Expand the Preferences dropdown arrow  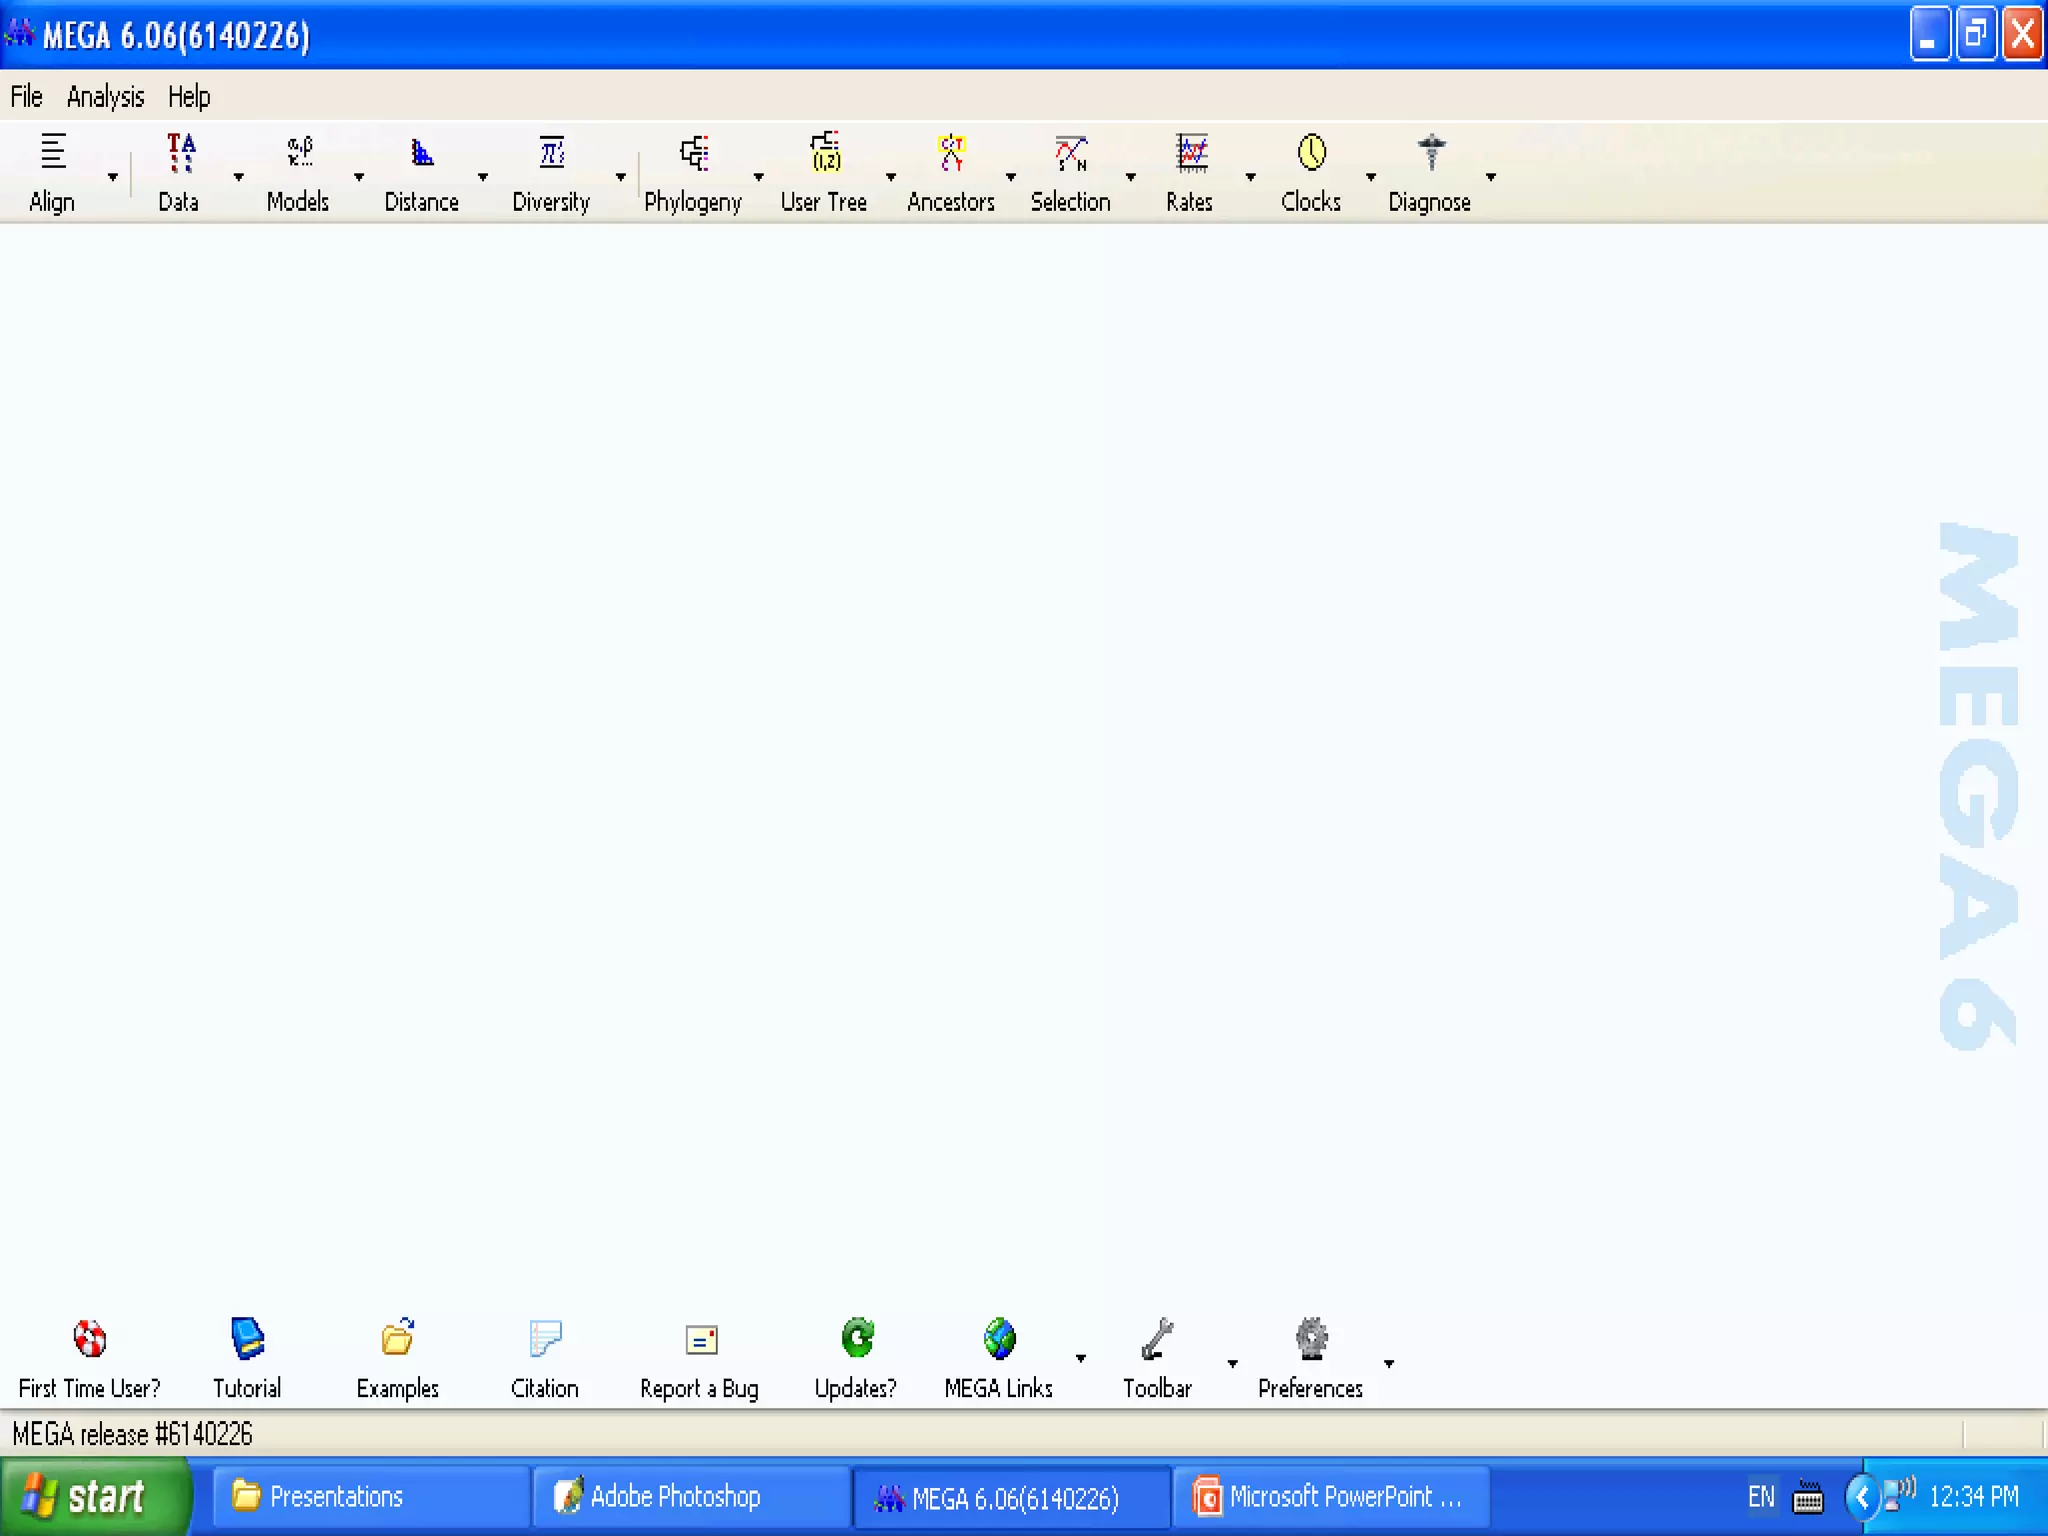(x=1388, y=1363)
